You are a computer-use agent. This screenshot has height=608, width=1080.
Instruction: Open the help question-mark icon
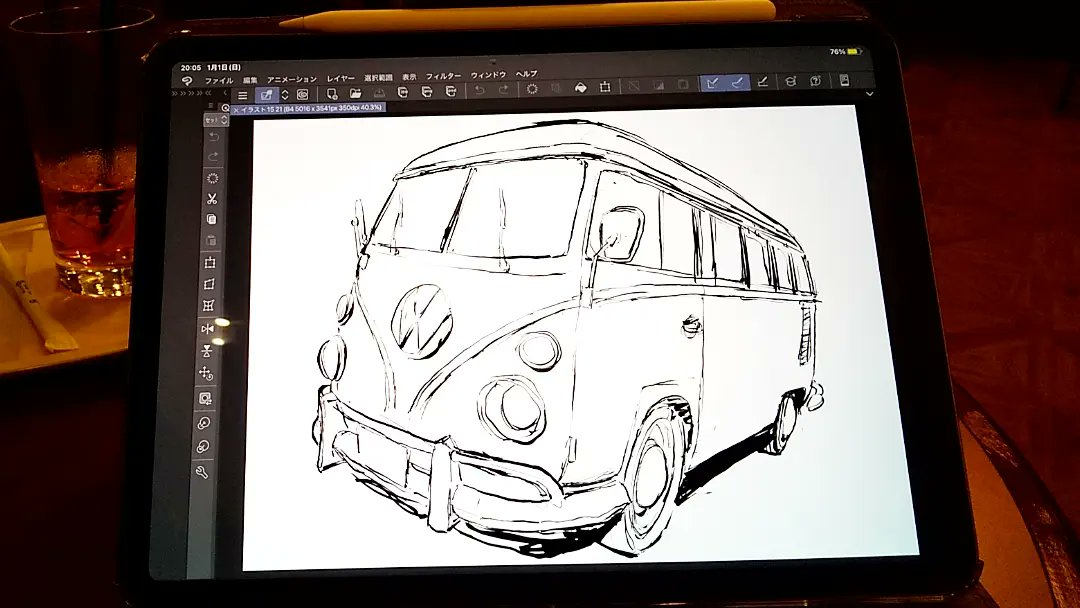[x=816, y=81]
